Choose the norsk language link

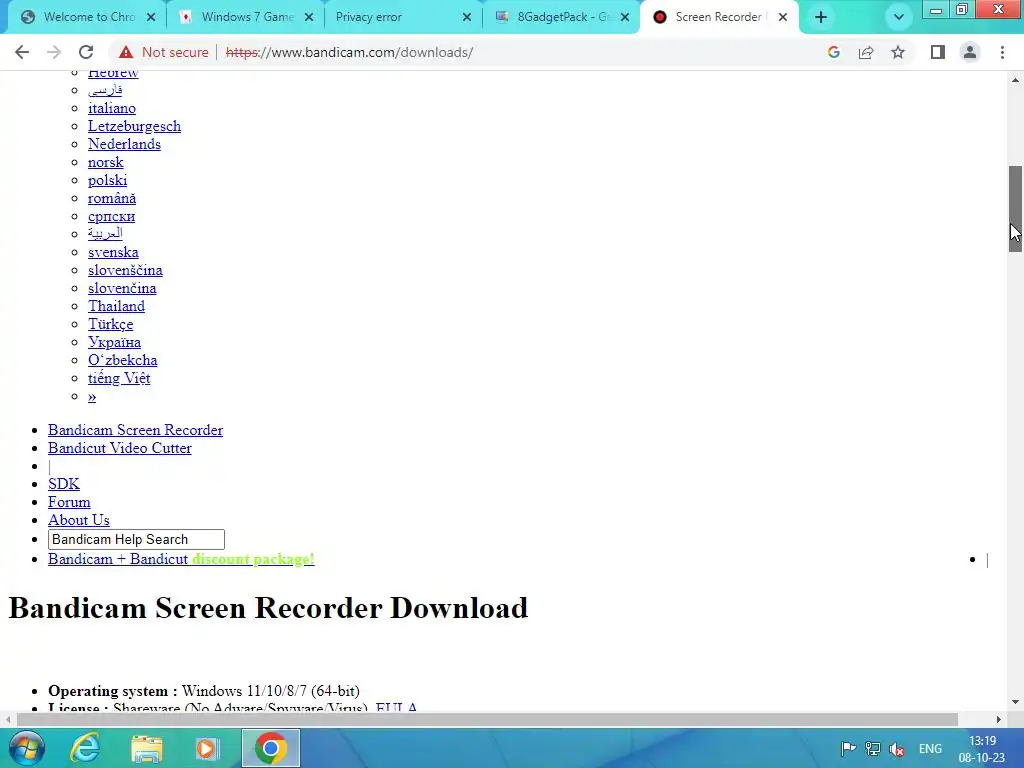(106, 162)
